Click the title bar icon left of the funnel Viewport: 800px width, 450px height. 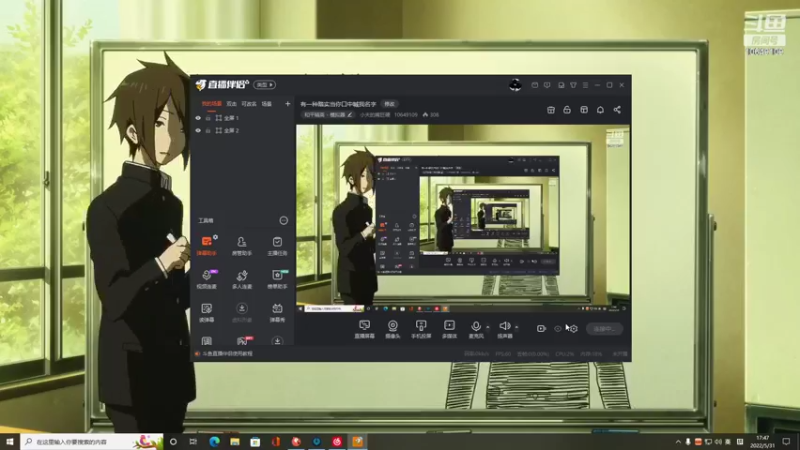pyautogui.click(x=561, y=85)
